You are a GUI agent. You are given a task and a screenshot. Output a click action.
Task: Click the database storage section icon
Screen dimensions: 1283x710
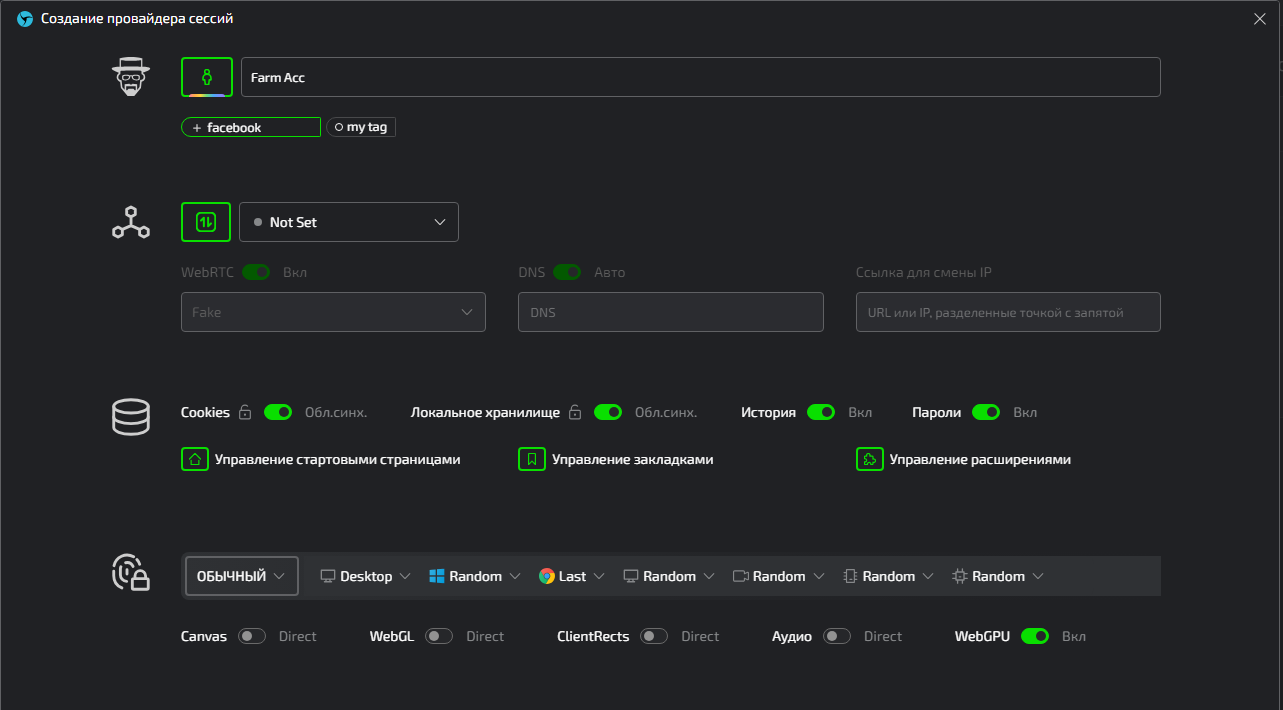click(130, 417)
